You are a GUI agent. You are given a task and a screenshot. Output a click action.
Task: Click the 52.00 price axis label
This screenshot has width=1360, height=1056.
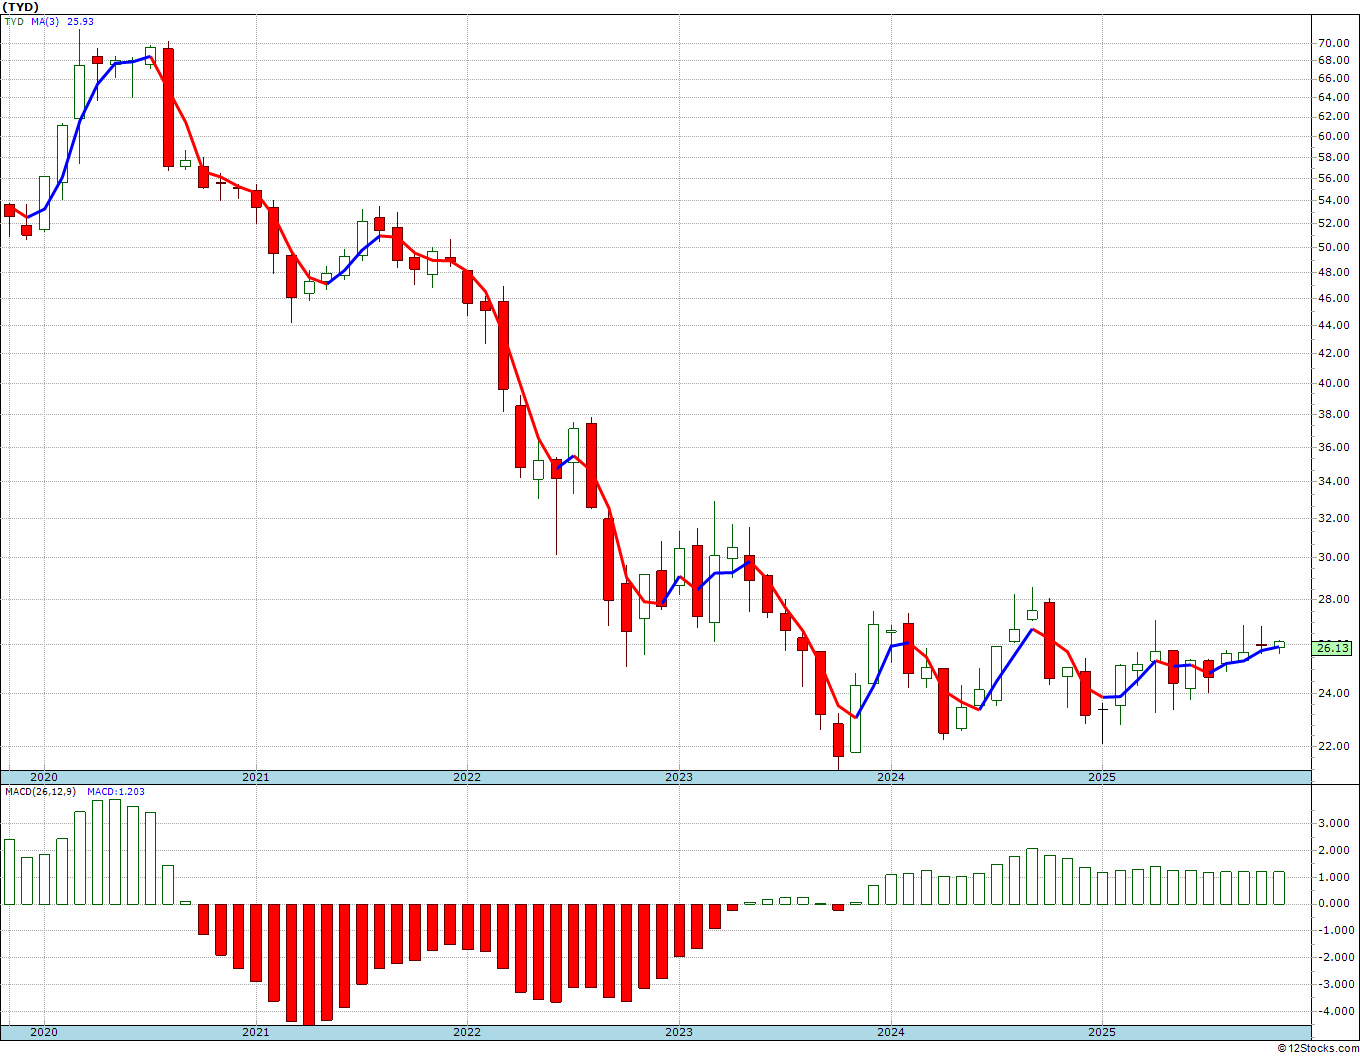tap(1333, 223)
